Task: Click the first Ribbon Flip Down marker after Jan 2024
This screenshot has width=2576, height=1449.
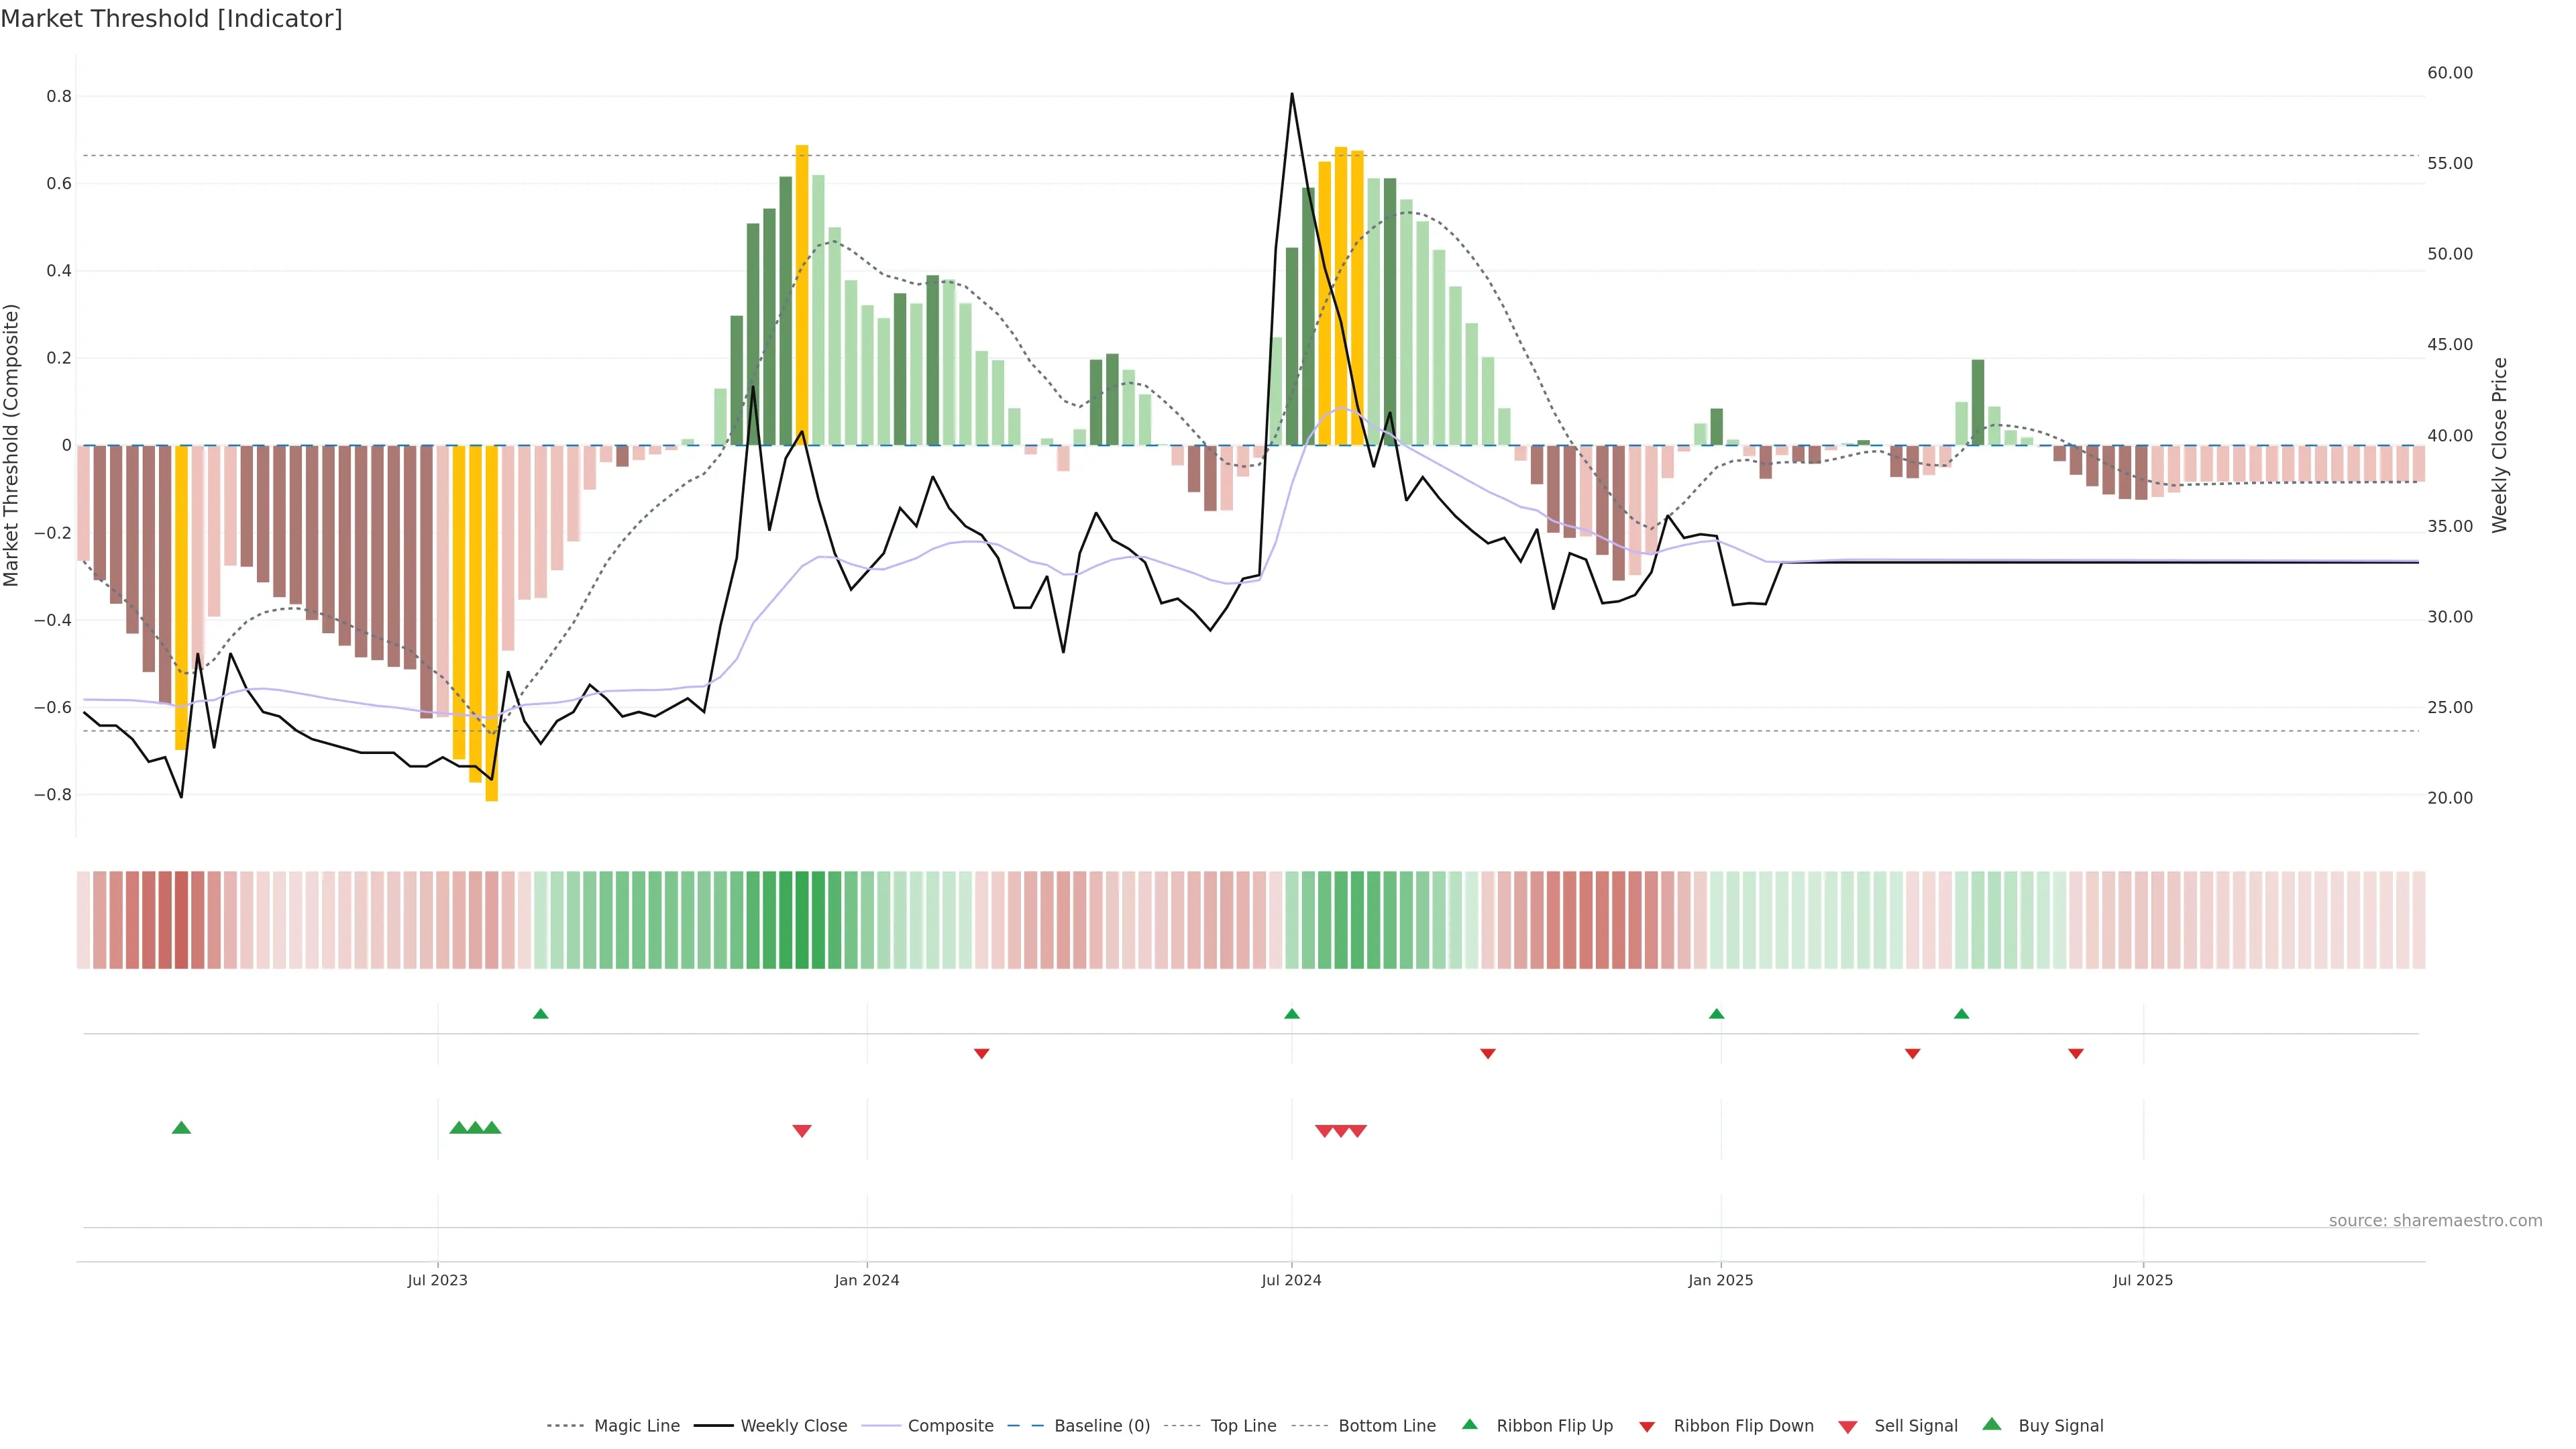Action: 982,1053
